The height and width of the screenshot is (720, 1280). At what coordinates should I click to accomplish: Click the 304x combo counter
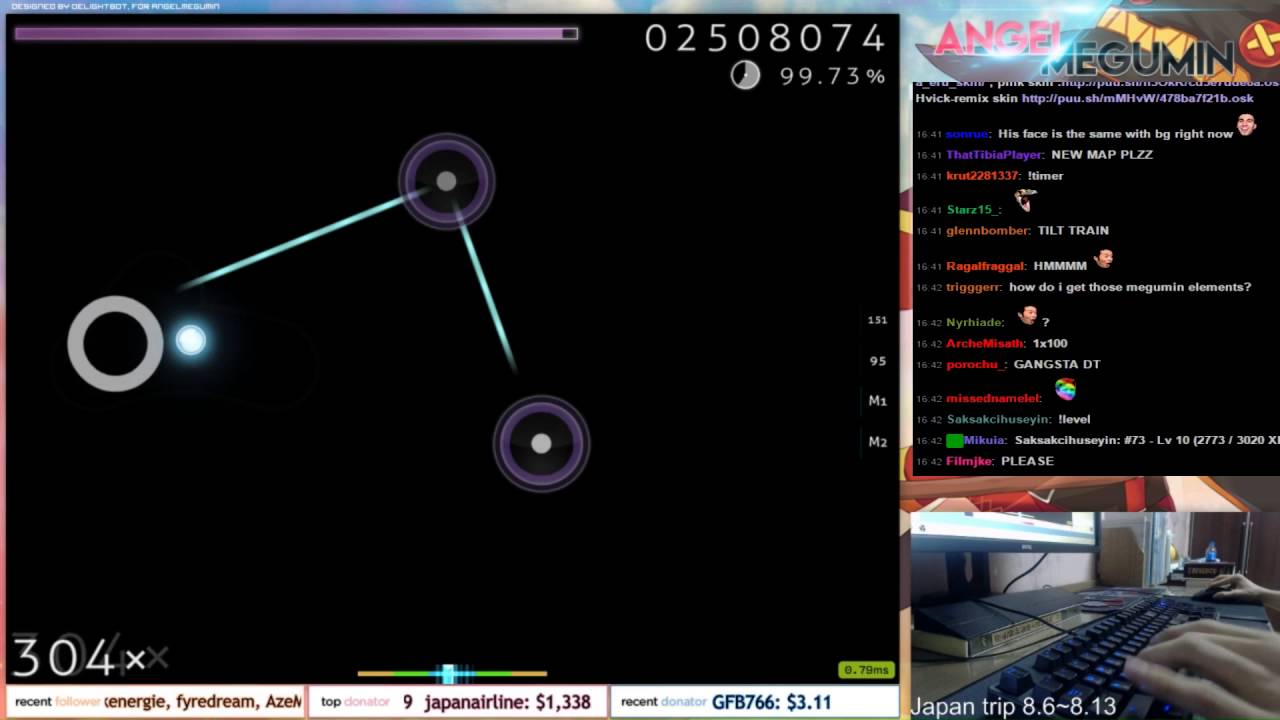(78, 658)
